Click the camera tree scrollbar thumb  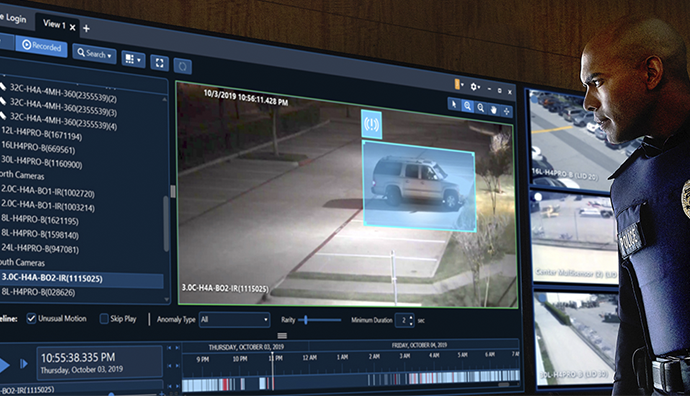[166, 223]
